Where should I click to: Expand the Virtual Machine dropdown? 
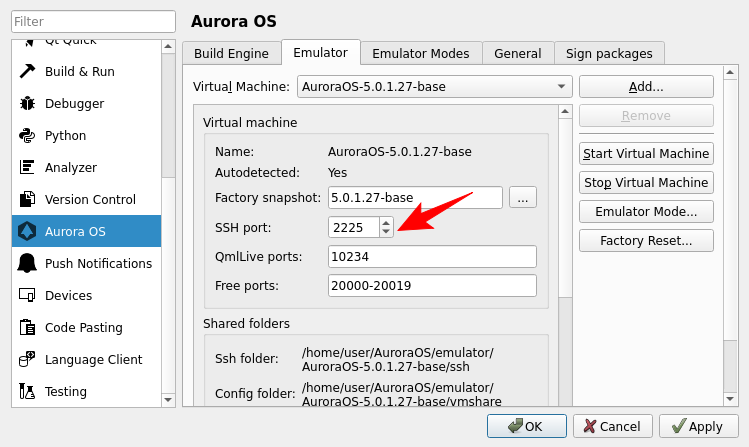coord(434,87)
